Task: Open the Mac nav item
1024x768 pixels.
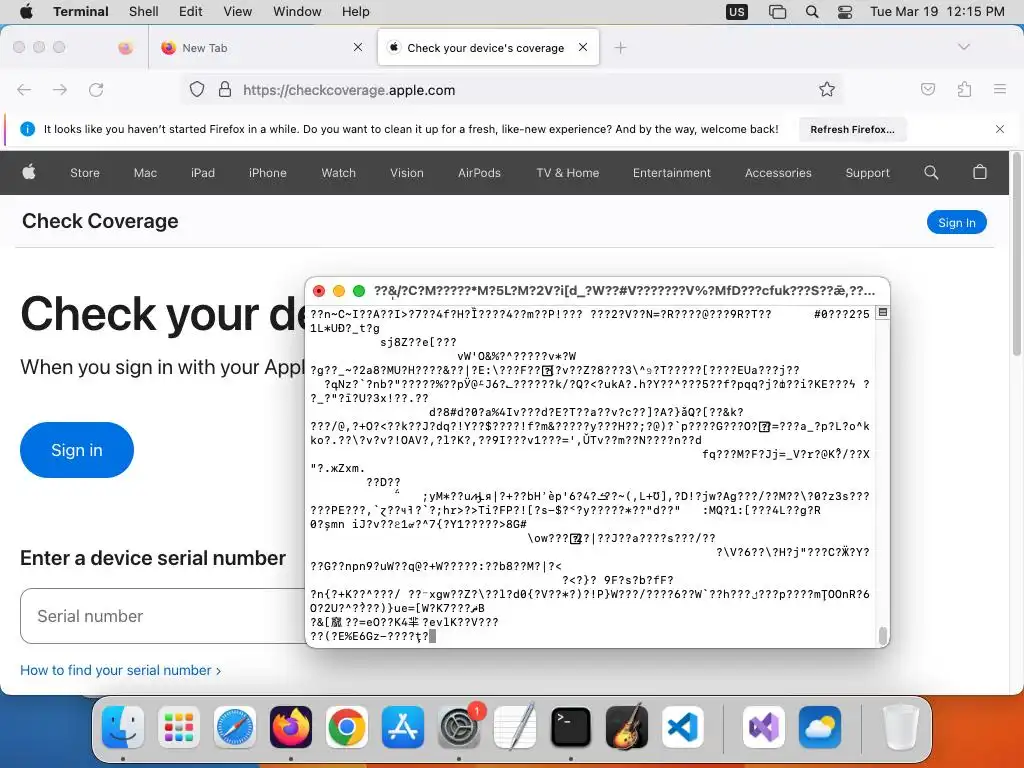Action: tap(145, 173)
